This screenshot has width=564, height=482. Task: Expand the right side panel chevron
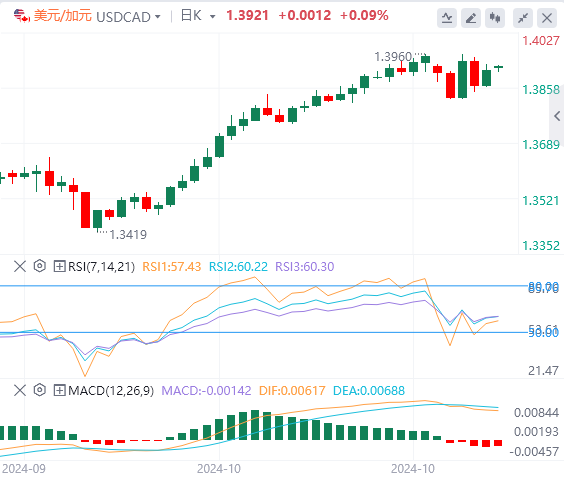click(557, 116)
